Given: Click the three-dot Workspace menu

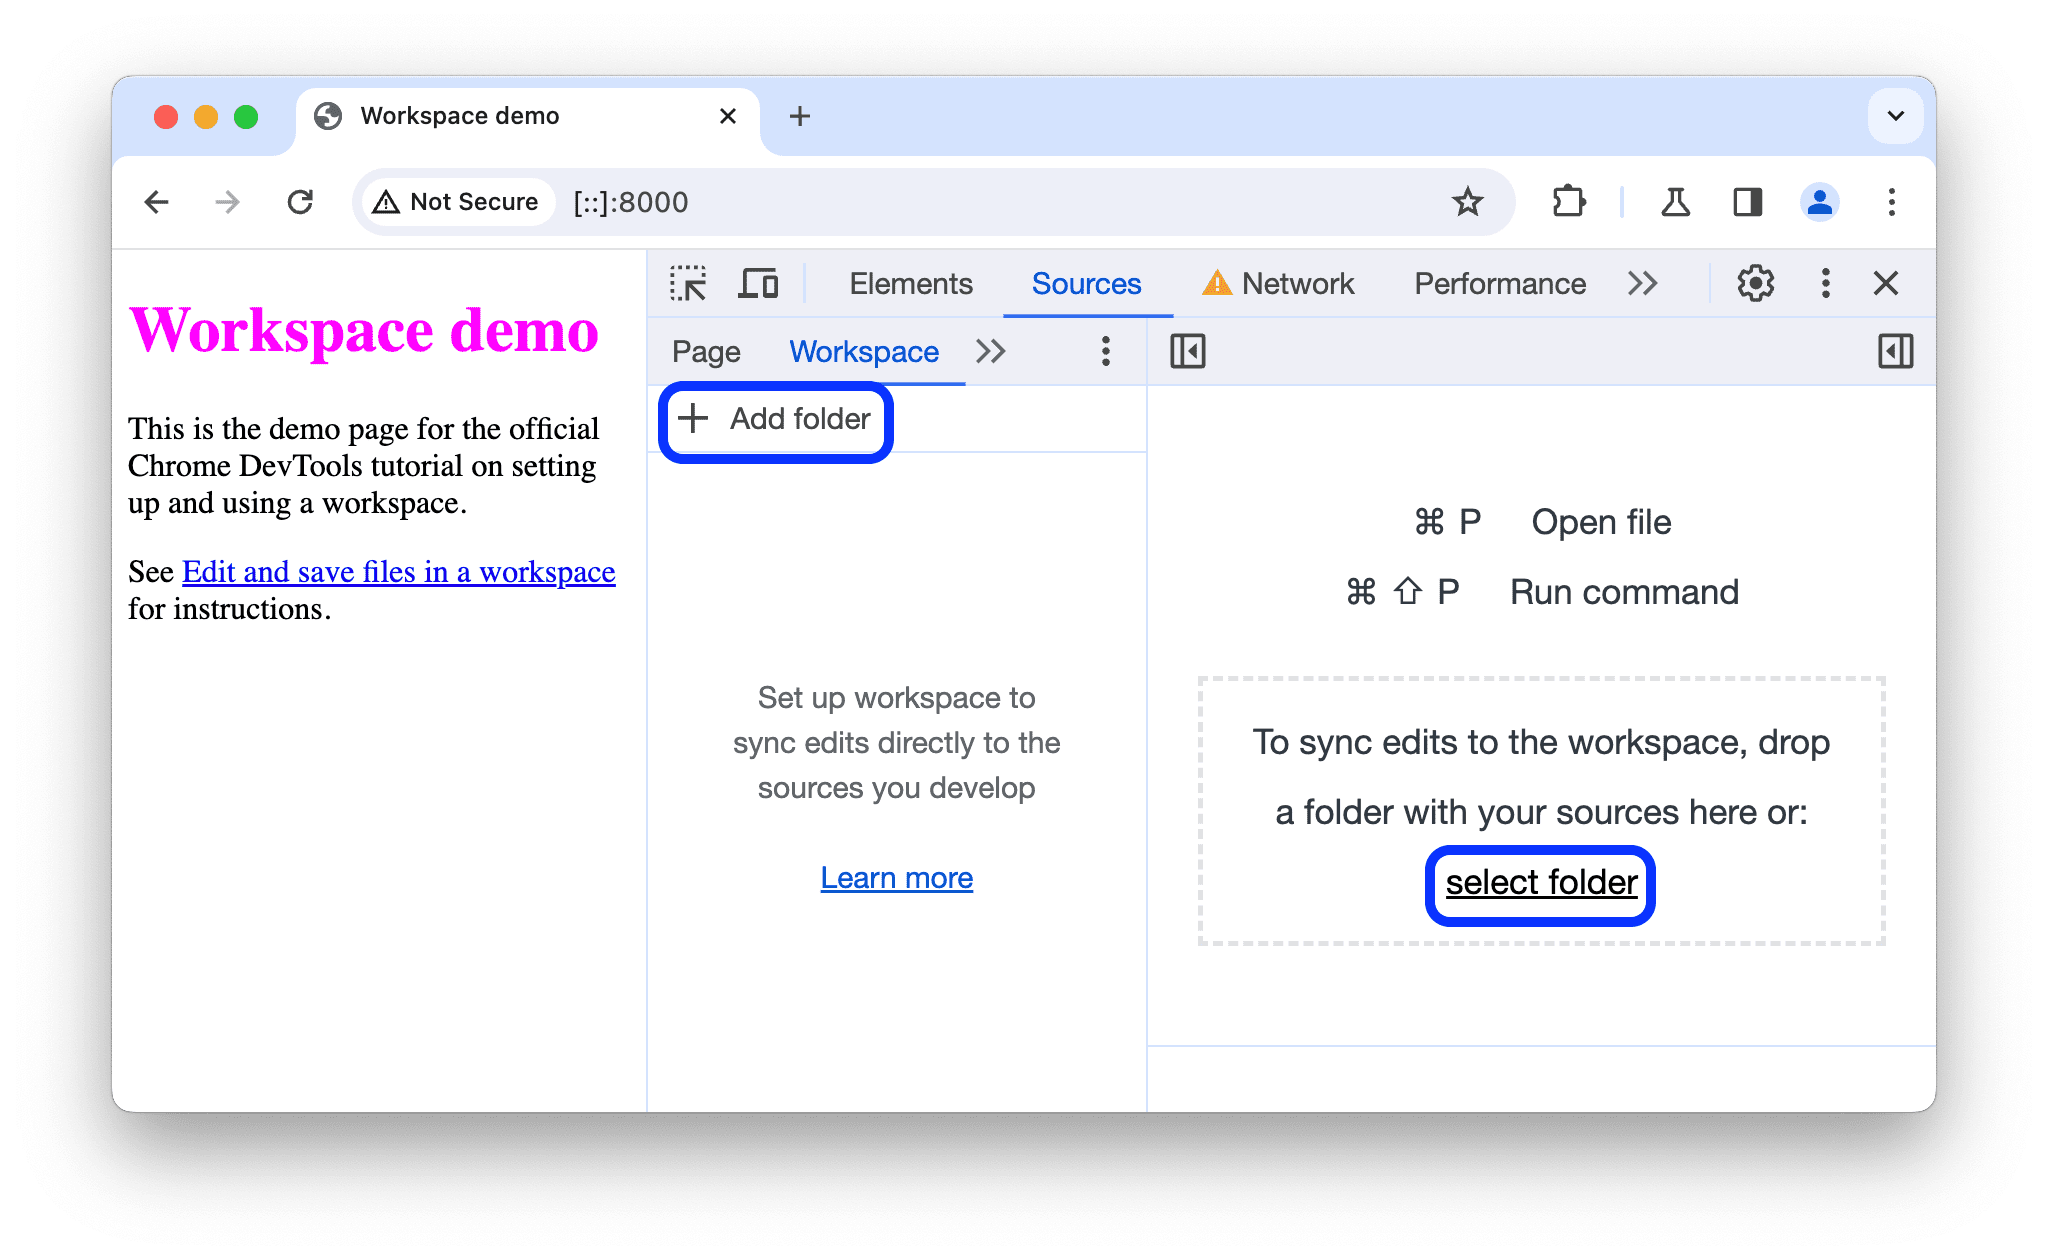Looking at the screenshot, I should 1107,350.
